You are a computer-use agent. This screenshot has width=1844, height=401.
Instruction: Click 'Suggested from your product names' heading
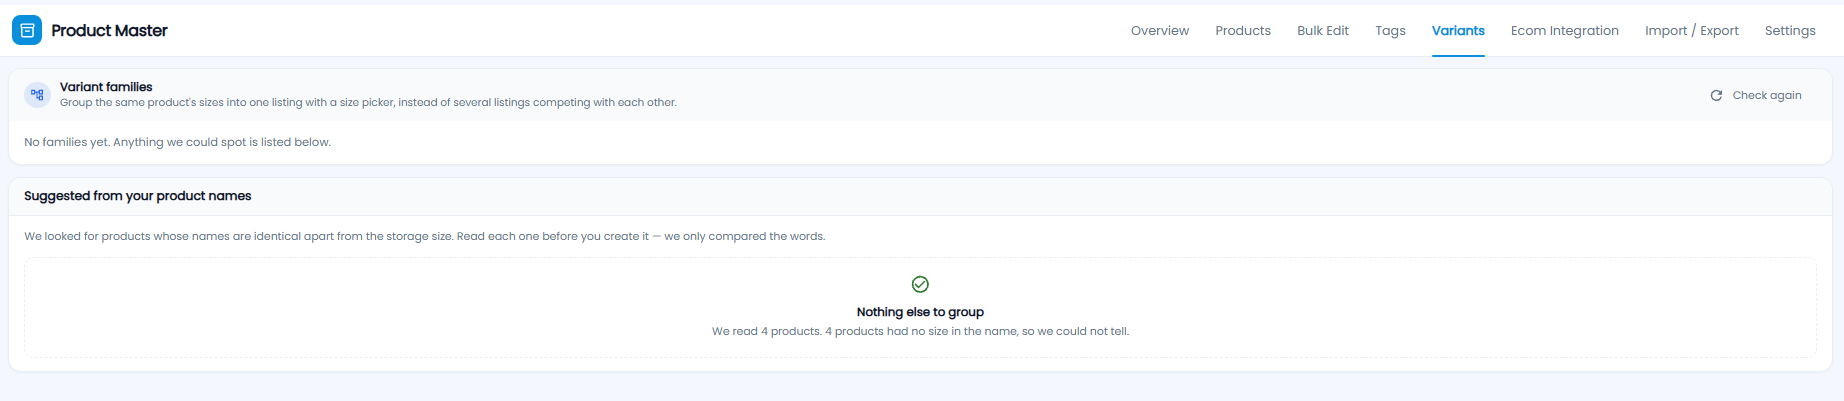(x=138, y=196)
